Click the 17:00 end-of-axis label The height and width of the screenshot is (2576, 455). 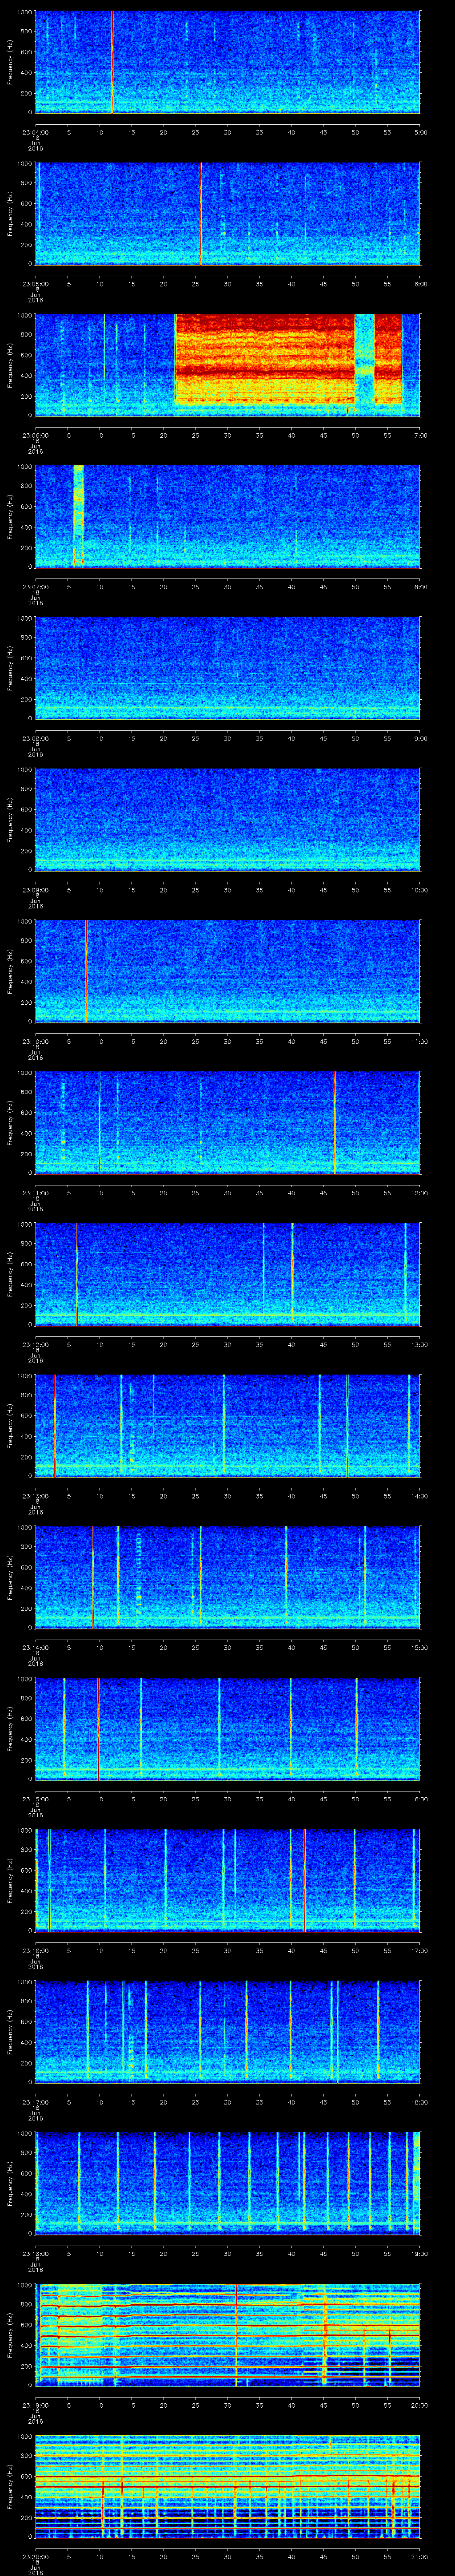tap(419, 1950)
